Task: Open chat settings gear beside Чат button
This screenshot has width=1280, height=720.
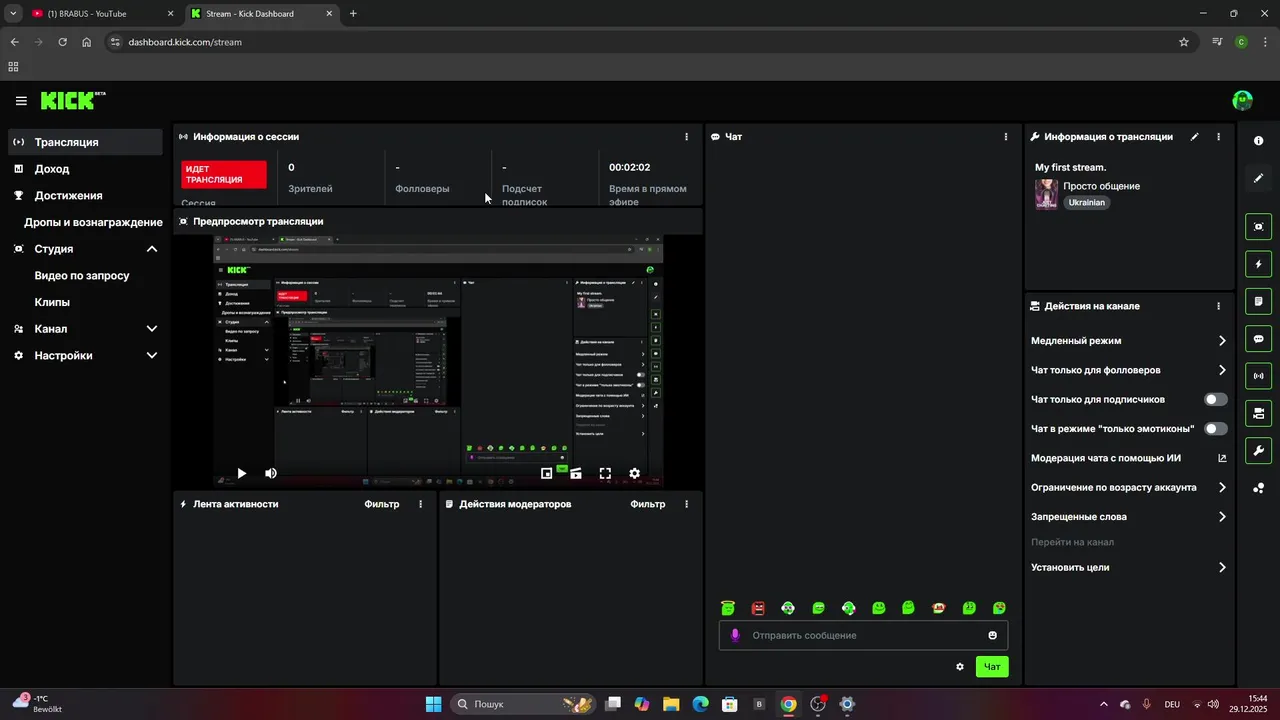Action: click(x=960, y=667)
